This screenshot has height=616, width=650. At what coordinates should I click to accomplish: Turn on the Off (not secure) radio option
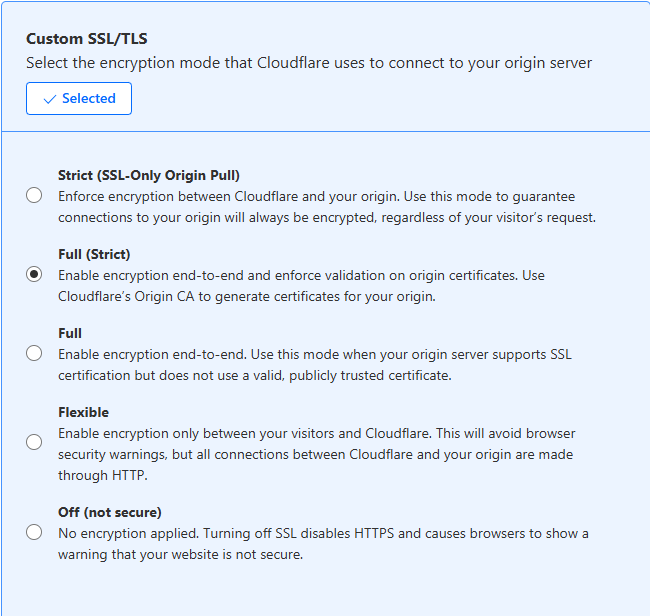click(34, 532)
